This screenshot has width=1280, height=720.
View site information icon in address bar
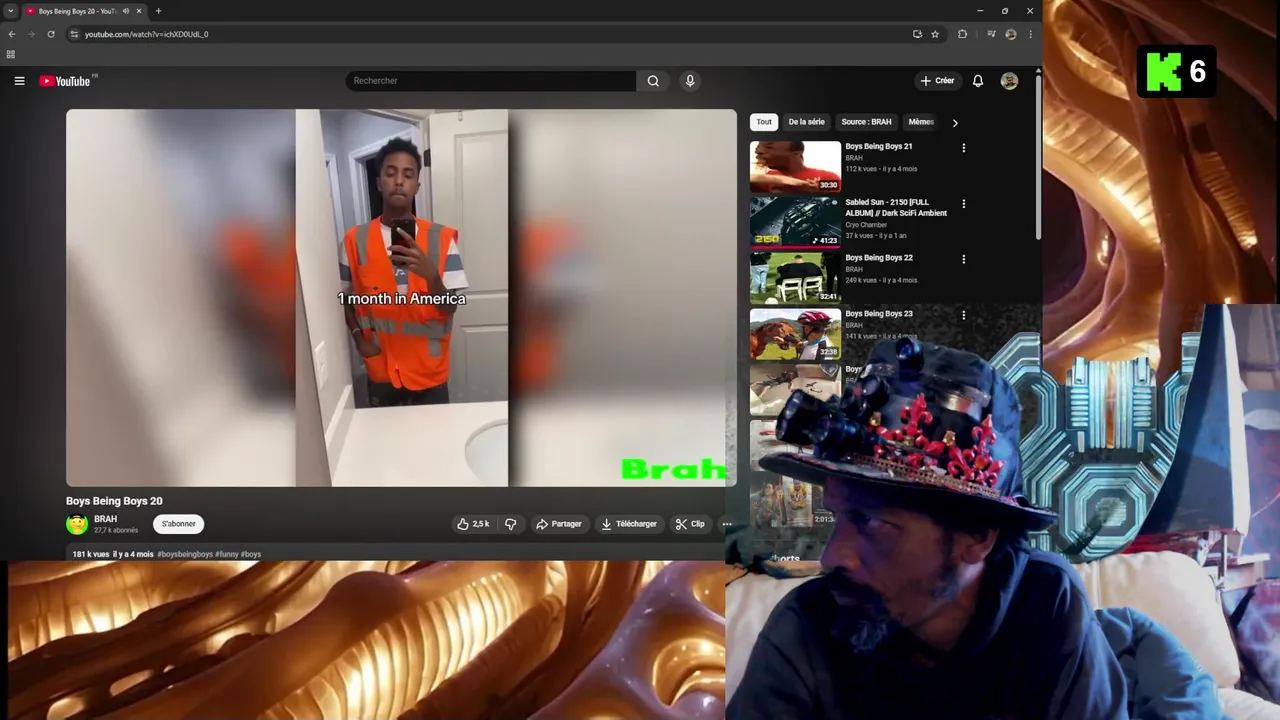coord(74,34)
